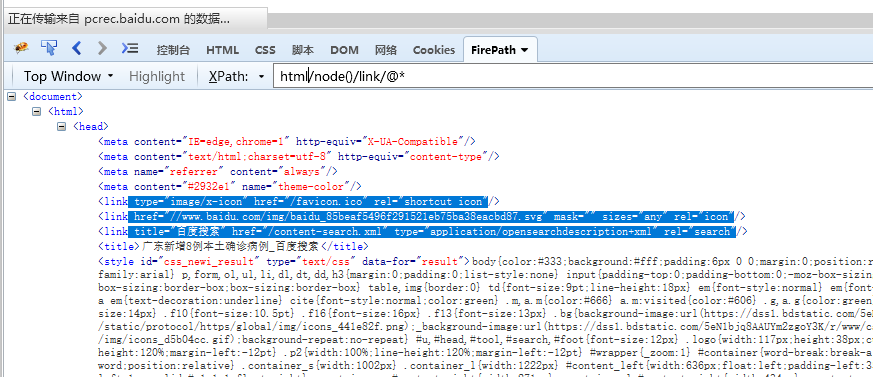Click the "always" attribute value
873x377 pixels.
[302, 172]
